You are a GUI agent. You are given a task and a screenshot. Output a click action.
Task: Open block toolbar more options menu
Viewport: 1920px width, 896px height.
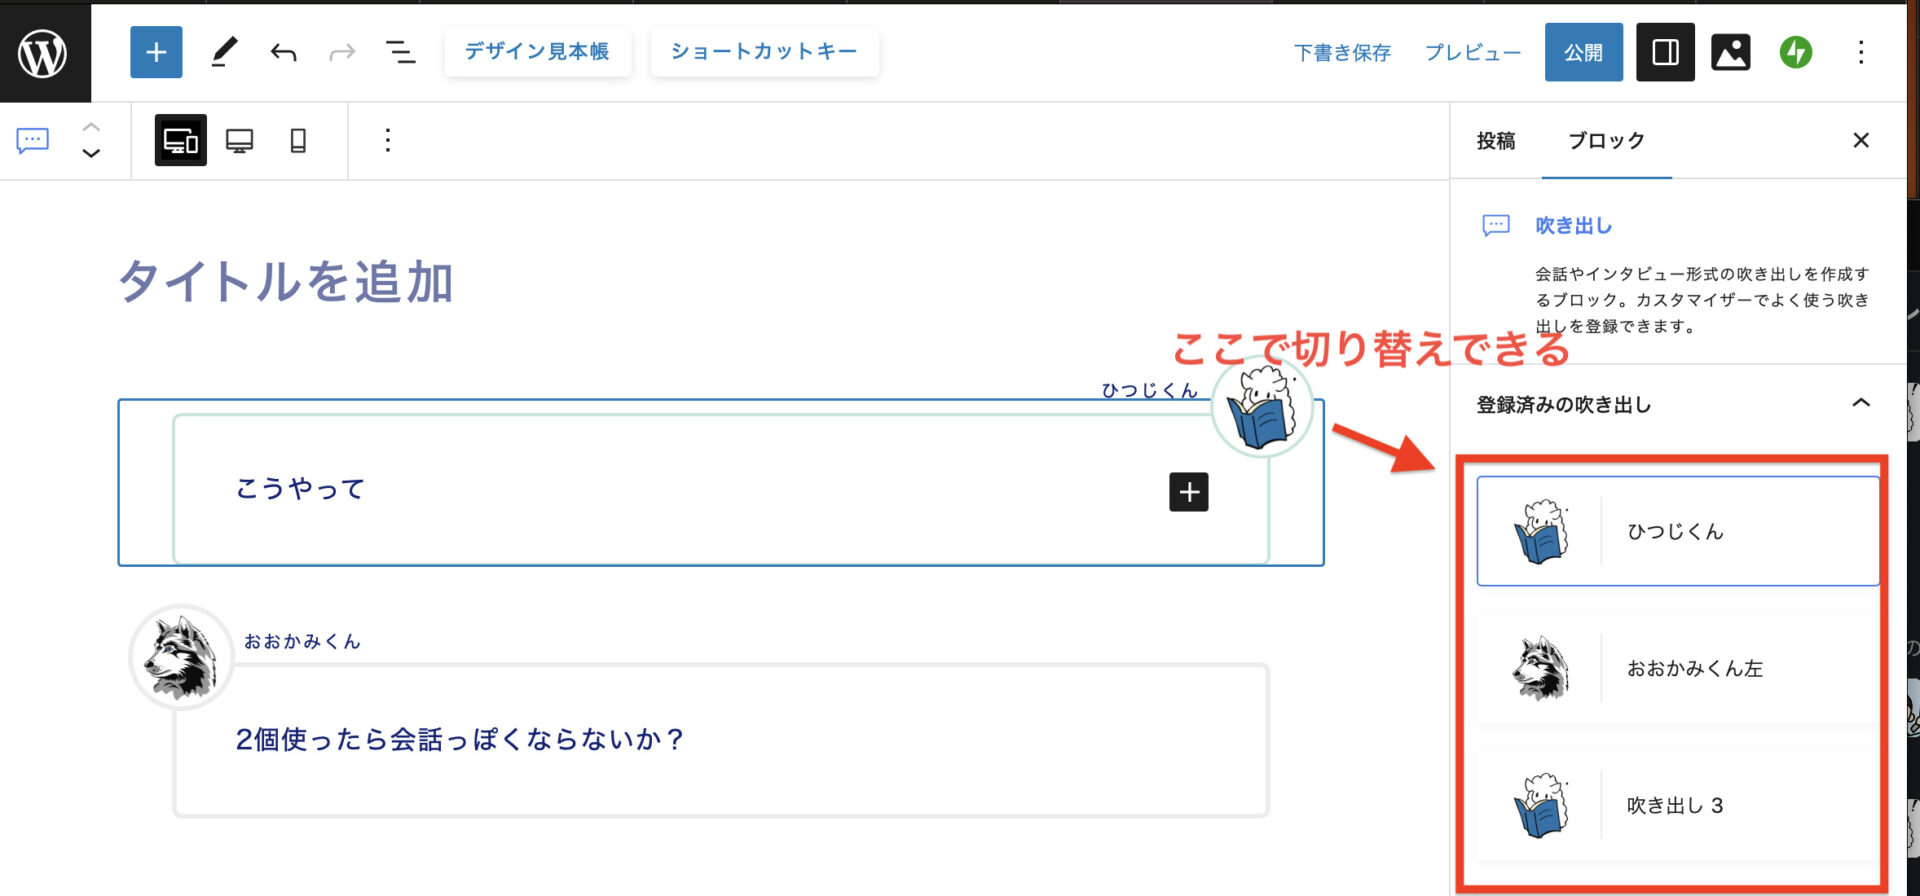point(388,140)
